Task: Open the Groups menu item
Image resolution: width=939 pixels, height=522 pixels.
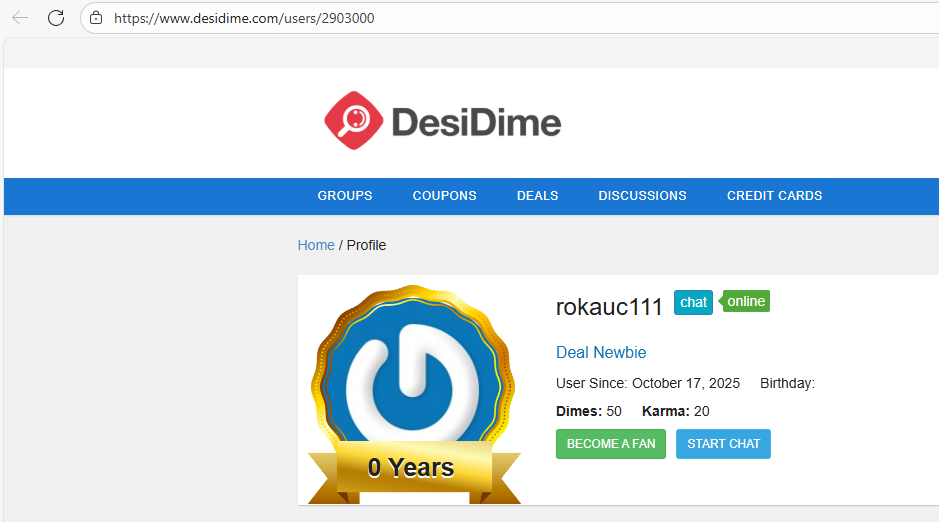Action: point(345,196)
